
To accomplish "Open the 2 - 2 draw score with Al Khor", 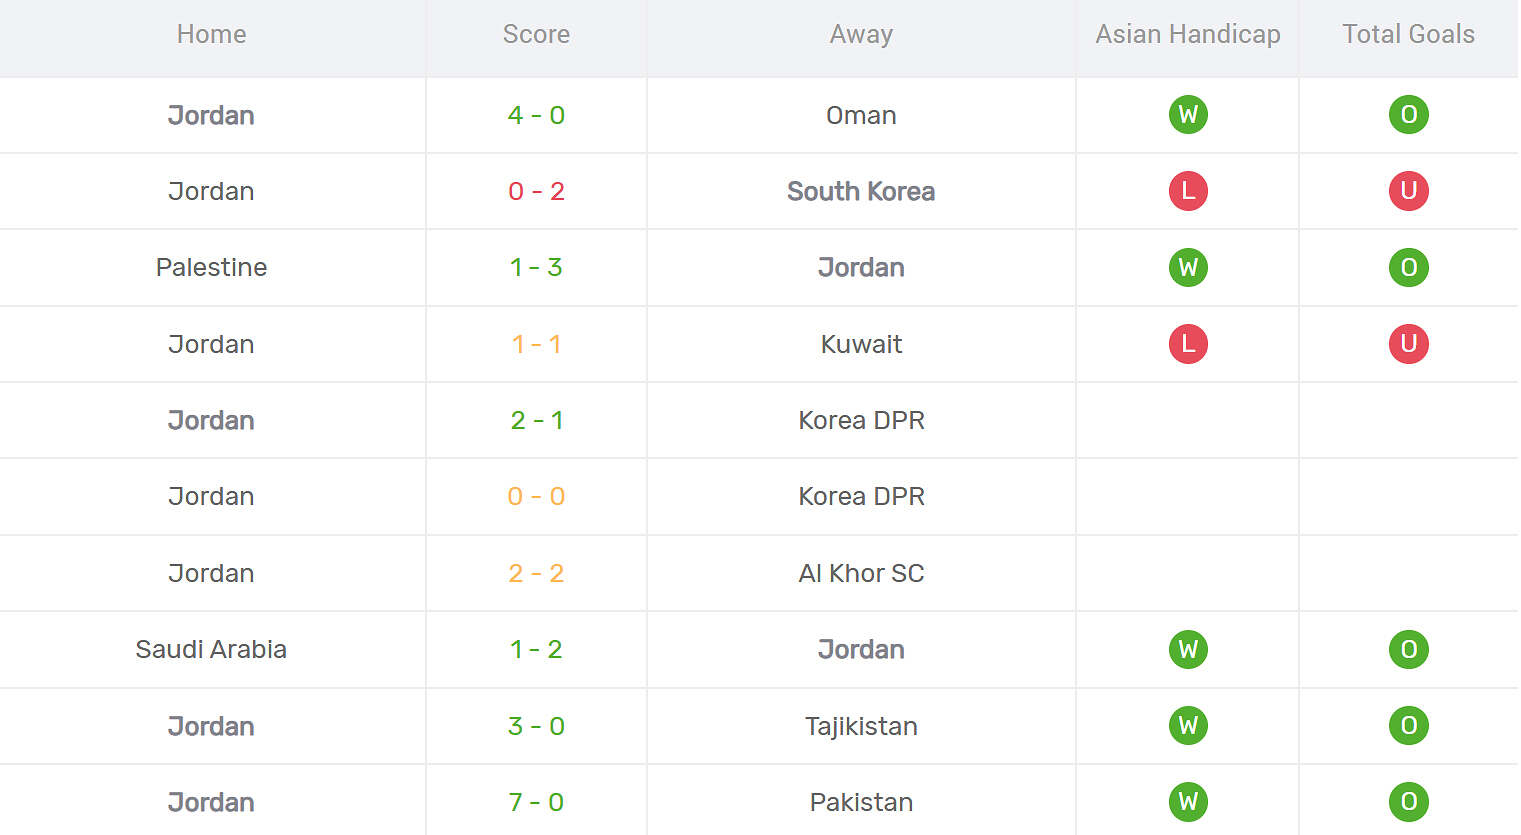I will click(x=536, y=573).
